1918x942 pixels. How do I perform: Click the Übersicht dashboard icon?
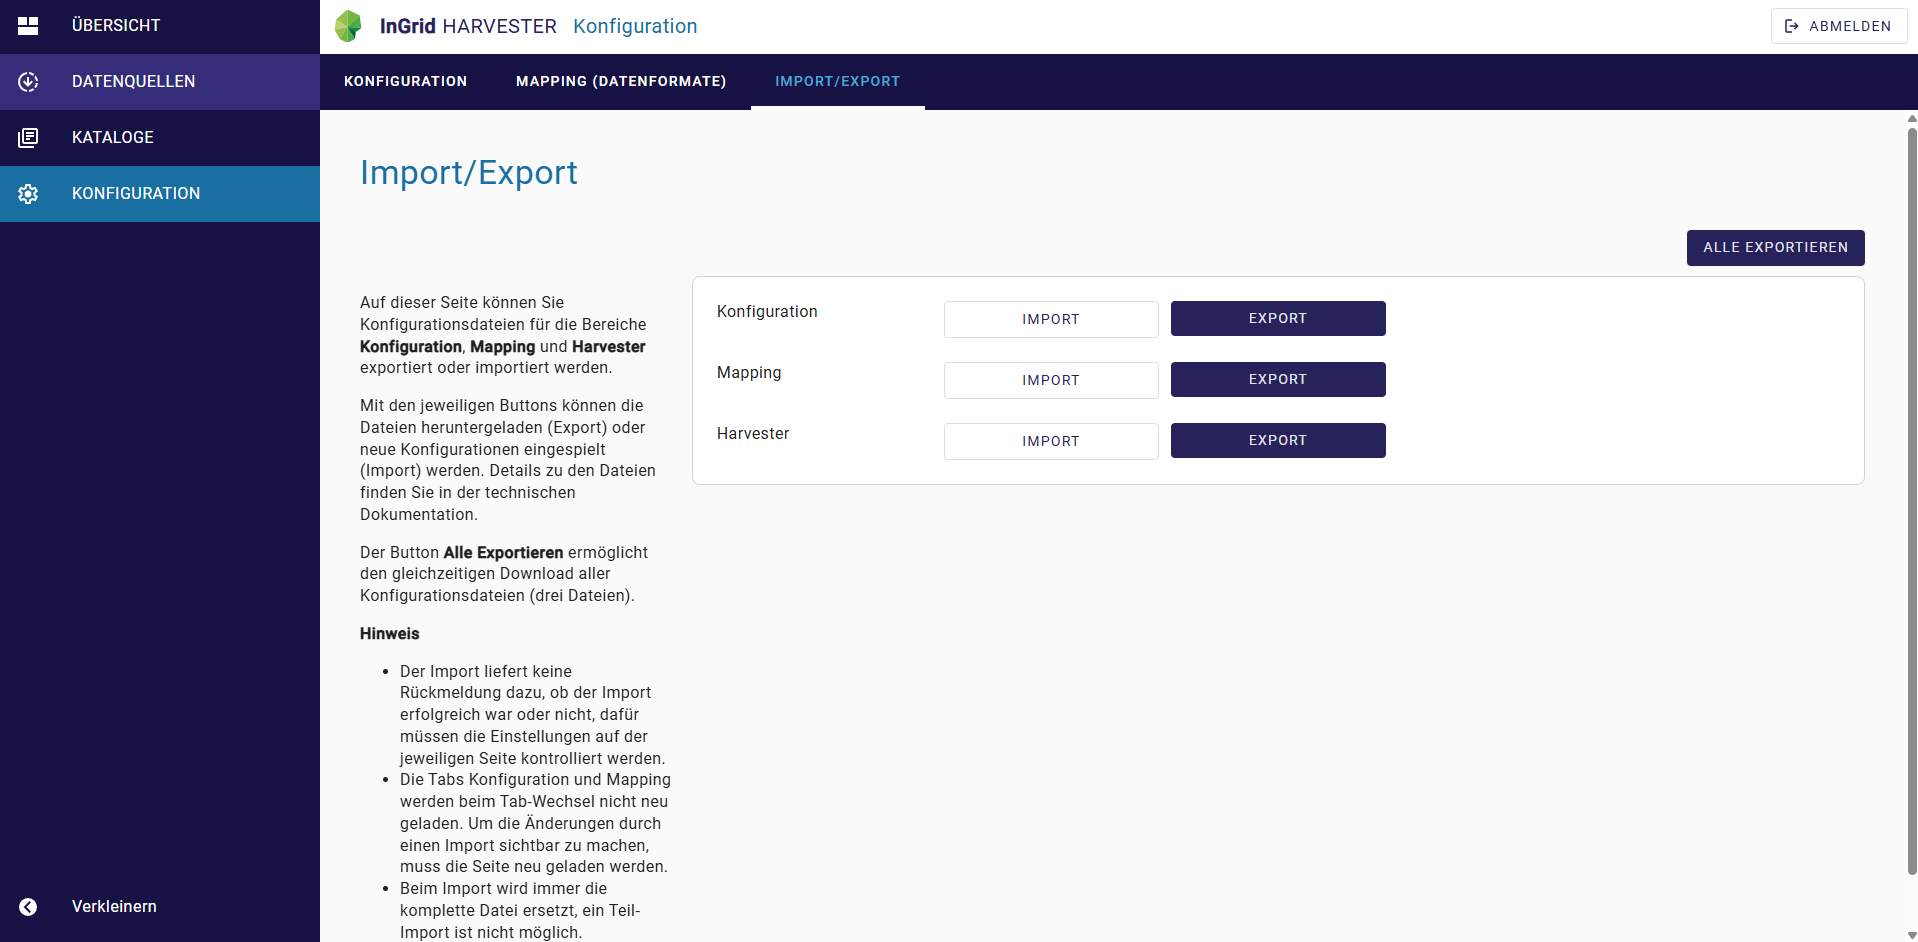pos(28,26)
